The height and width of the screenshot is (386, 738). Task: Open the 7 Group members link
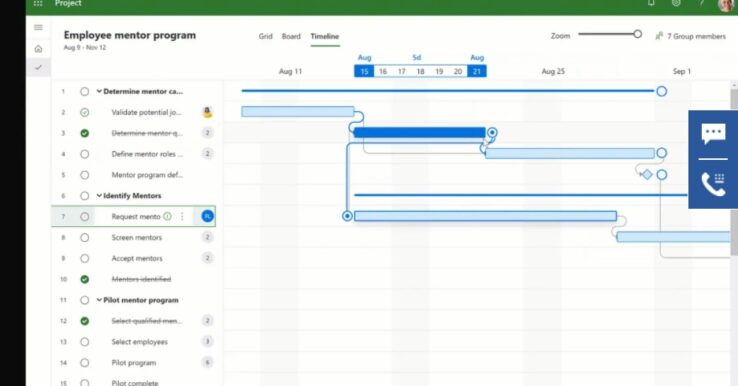(696, 36)
